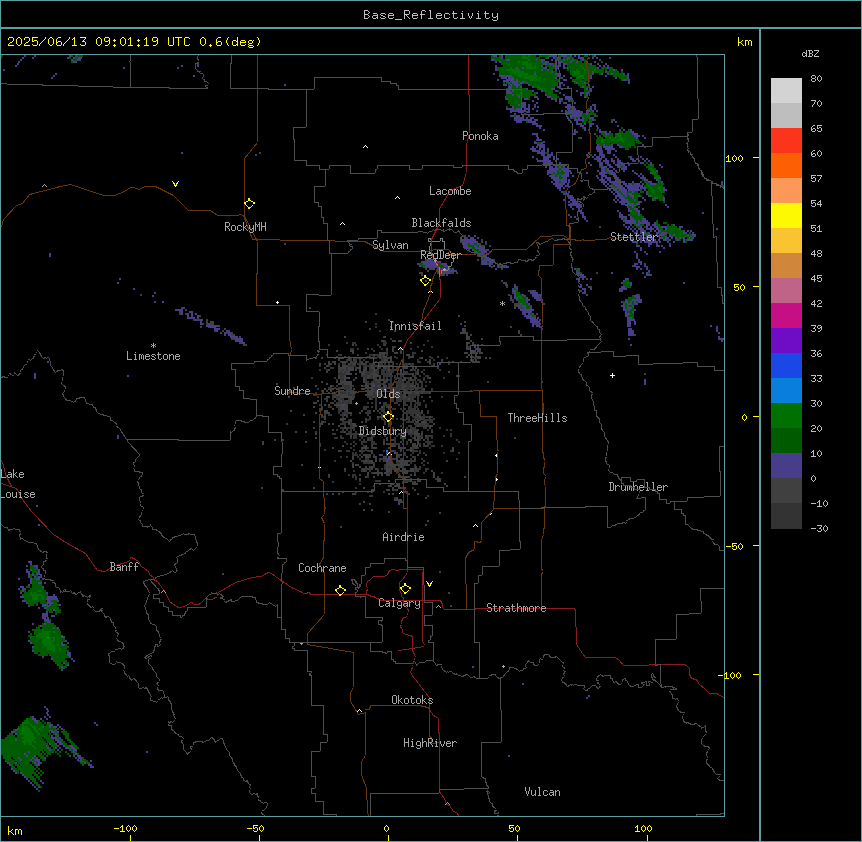Click the yellow v marker northwest of RockyMH
The image size is (862, 842).
click(x=175, y=184)
